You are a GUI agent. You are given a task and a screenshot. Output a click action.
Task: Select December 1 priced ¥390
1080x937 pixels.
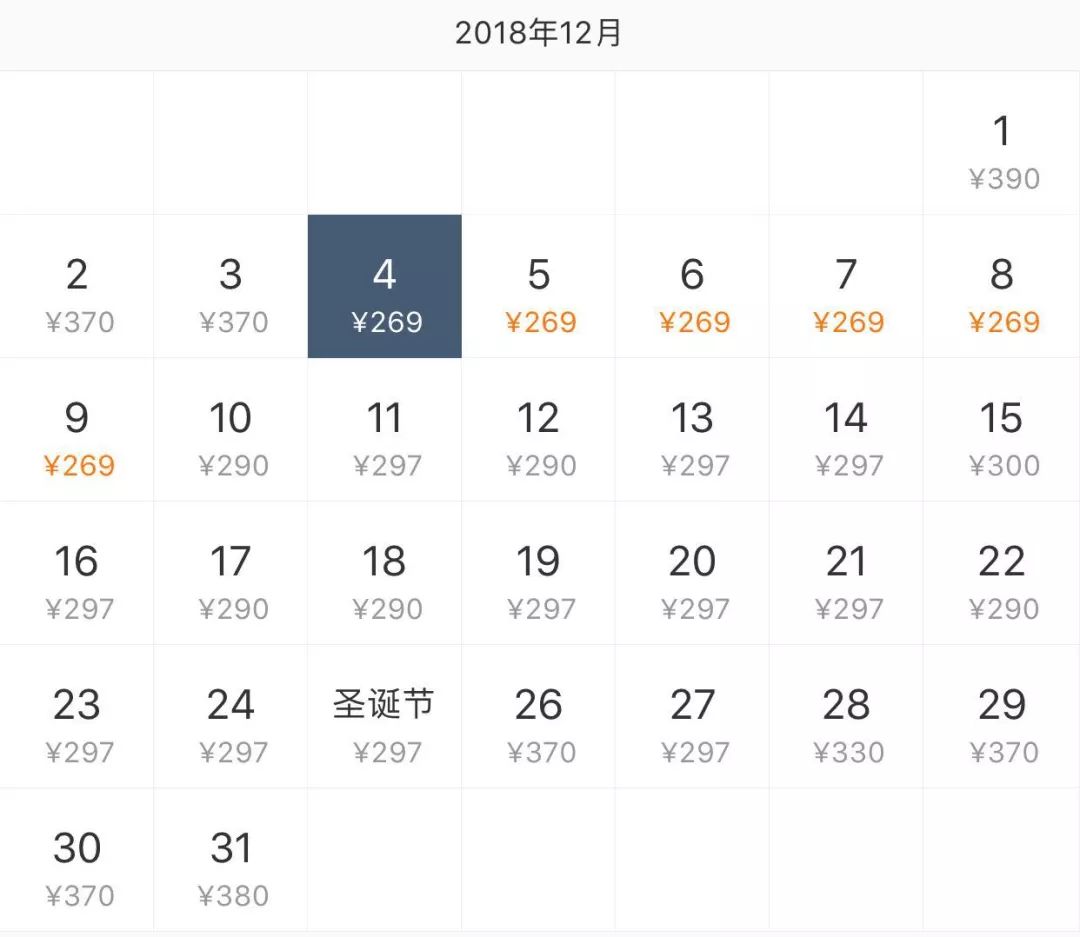(x=1001, y=150)
